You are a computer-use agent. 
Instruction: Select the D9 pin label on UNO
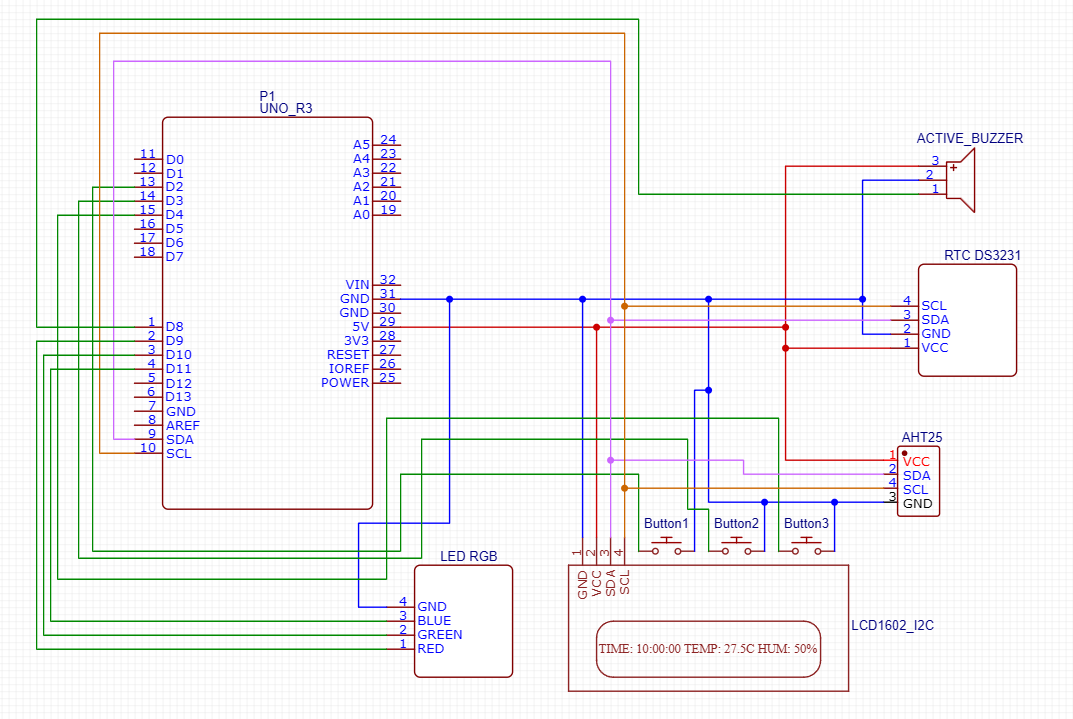click(174, 341)
